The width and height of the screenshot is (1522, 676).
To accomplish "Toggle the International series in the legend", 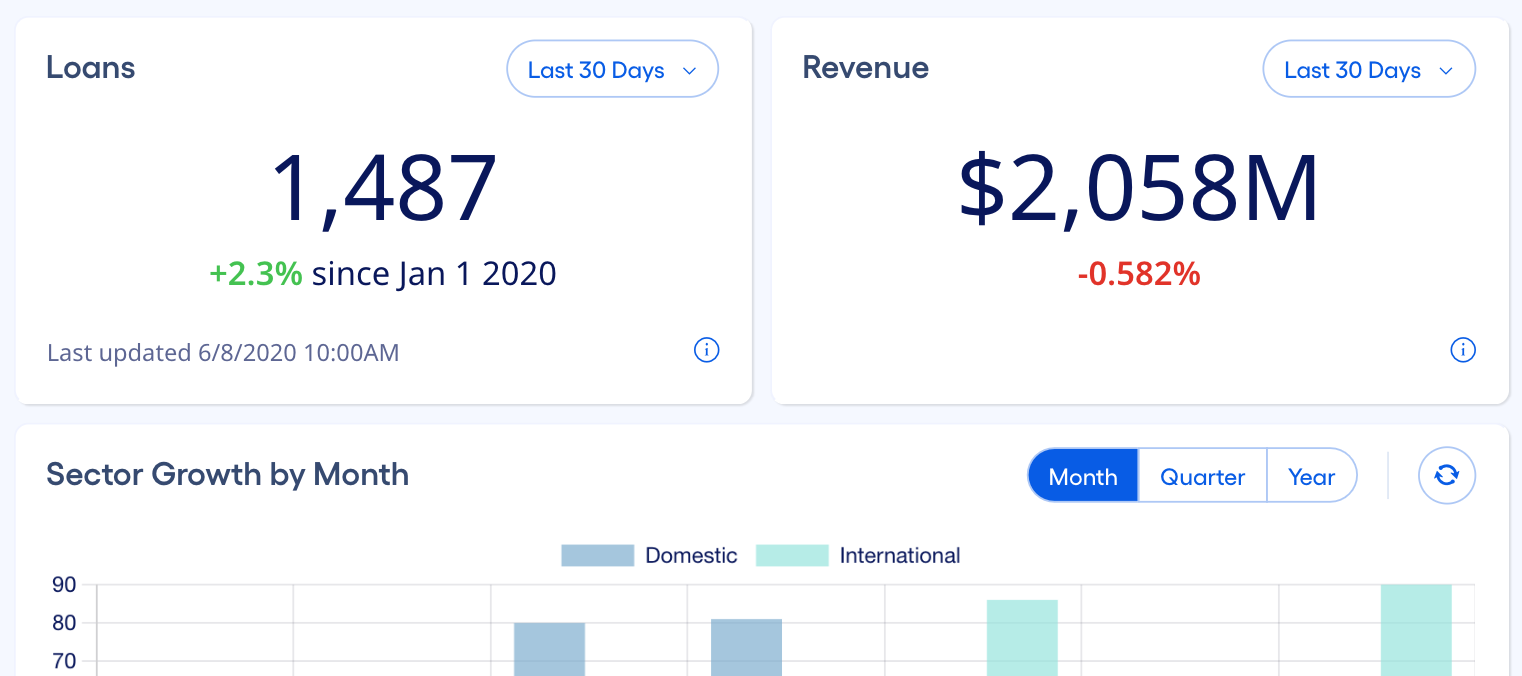I will [x=899, y=555].
